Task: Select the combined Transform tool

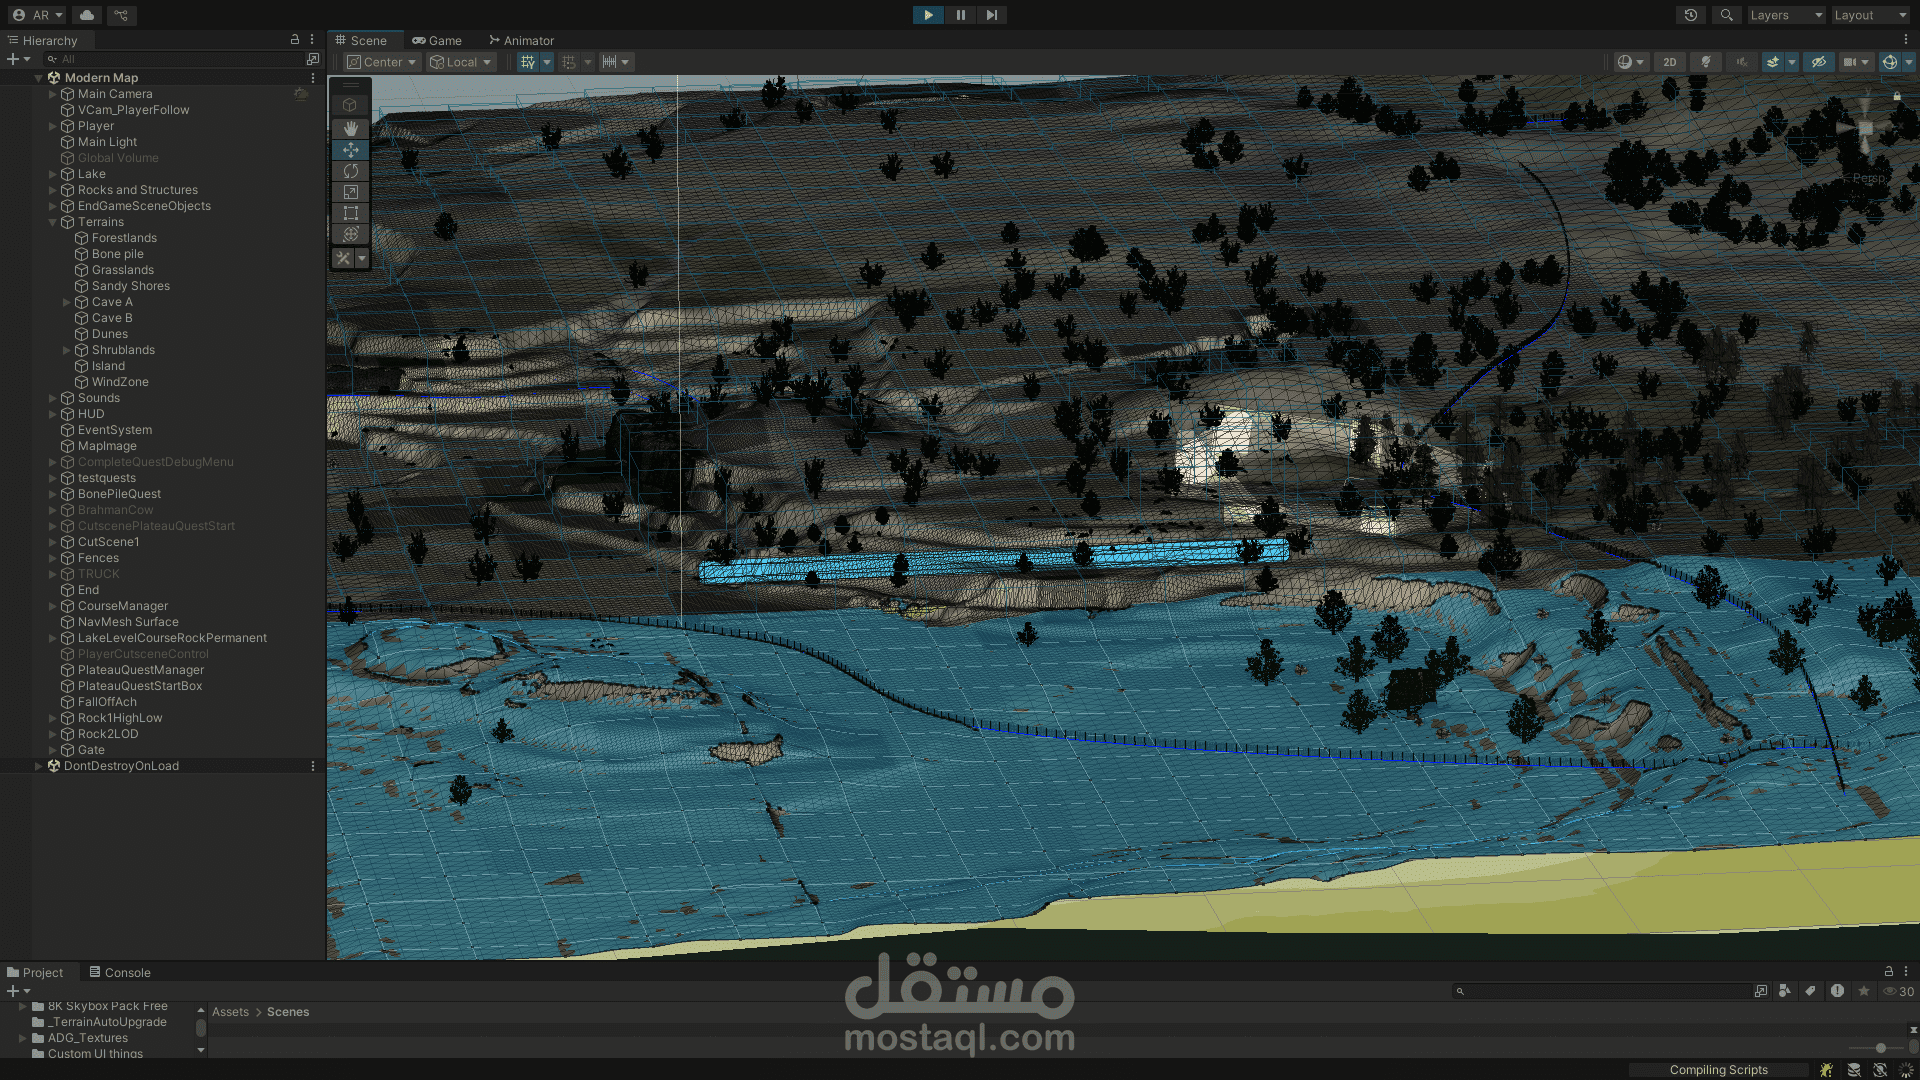Action: tap(350, 234)
